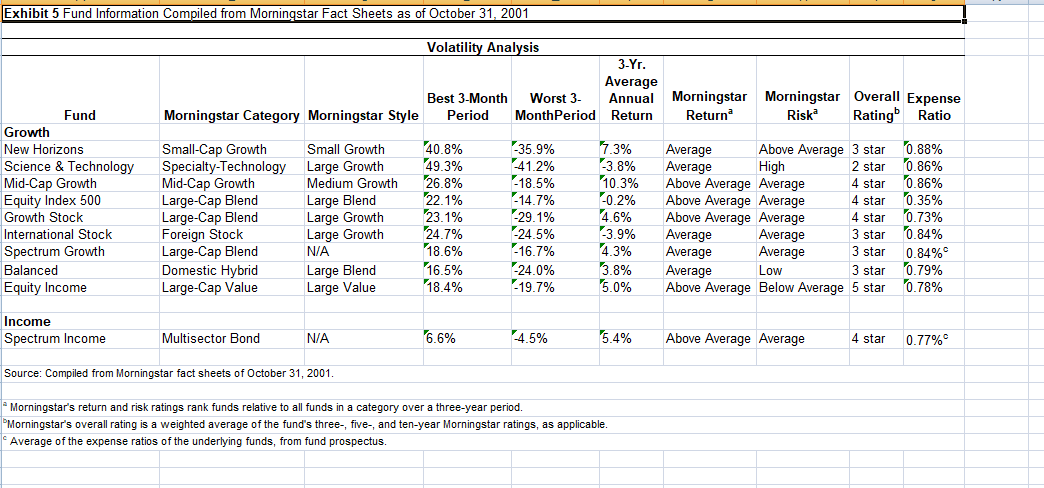The width and height of the screenshot is (1044, 488).
Task: Select the Balanced fund cell
Action: tap(80, 270)
